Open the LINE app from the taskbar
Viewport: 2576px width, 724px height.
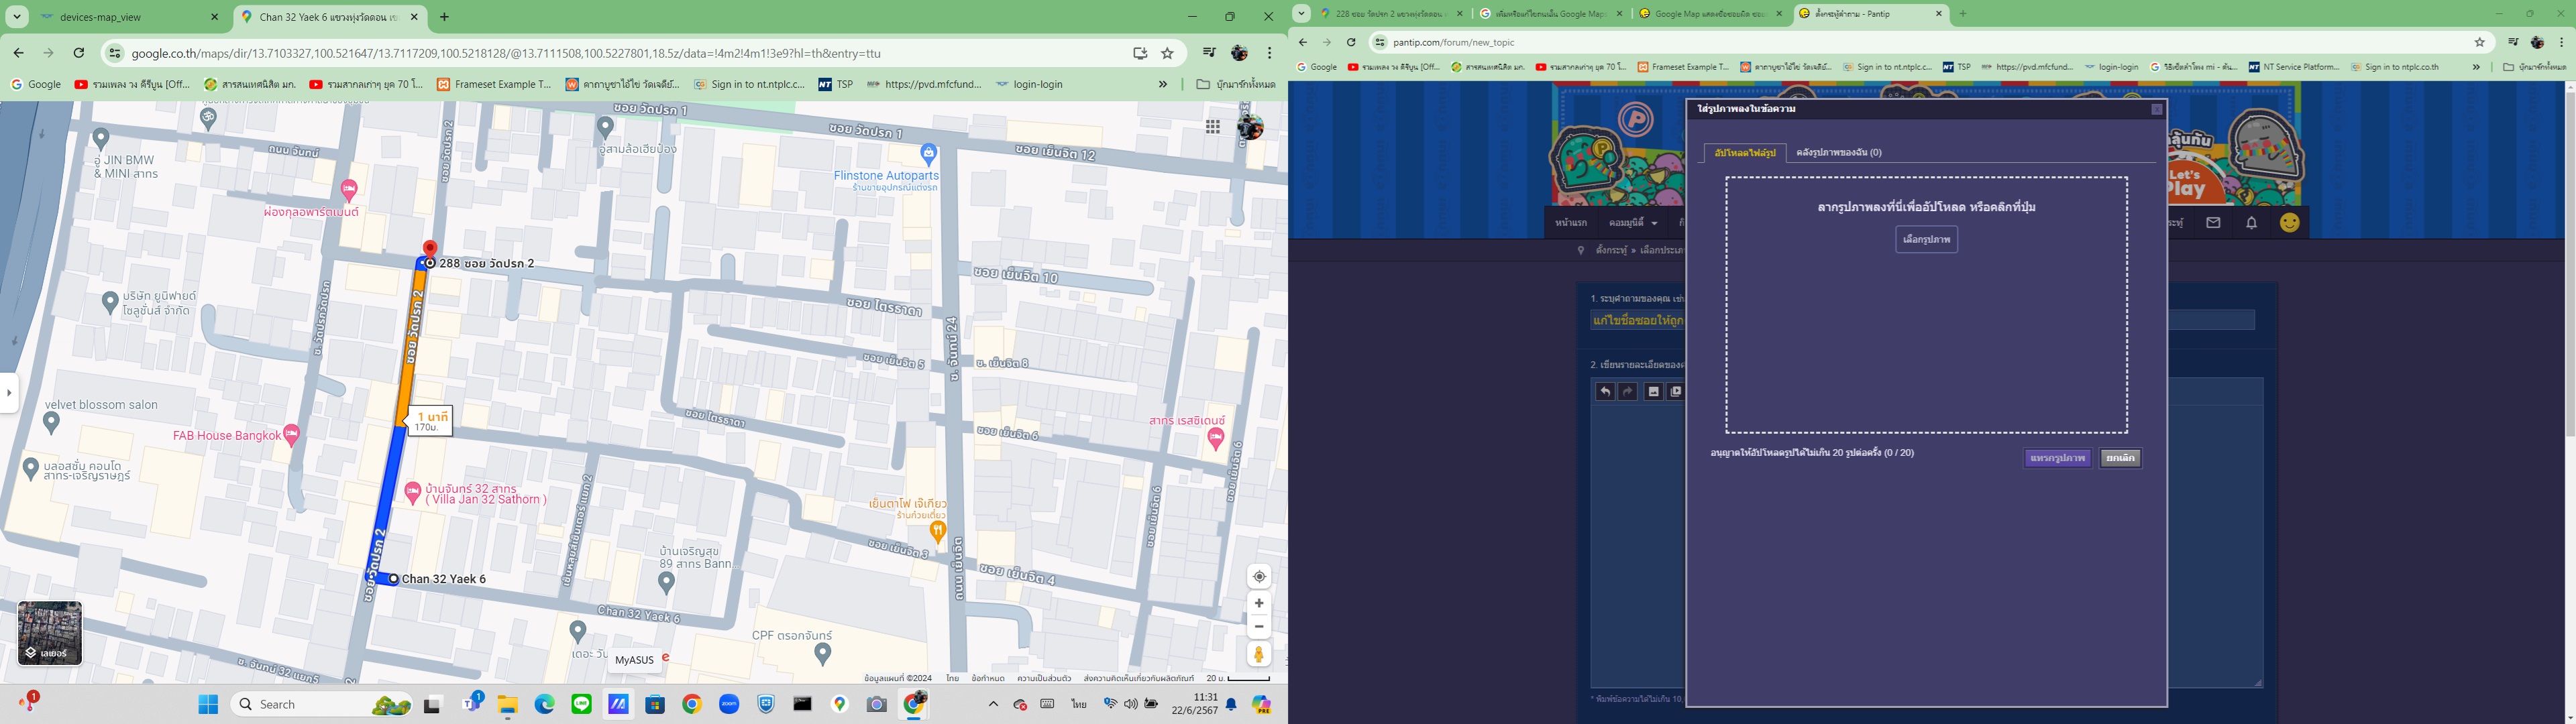(581, 705)
